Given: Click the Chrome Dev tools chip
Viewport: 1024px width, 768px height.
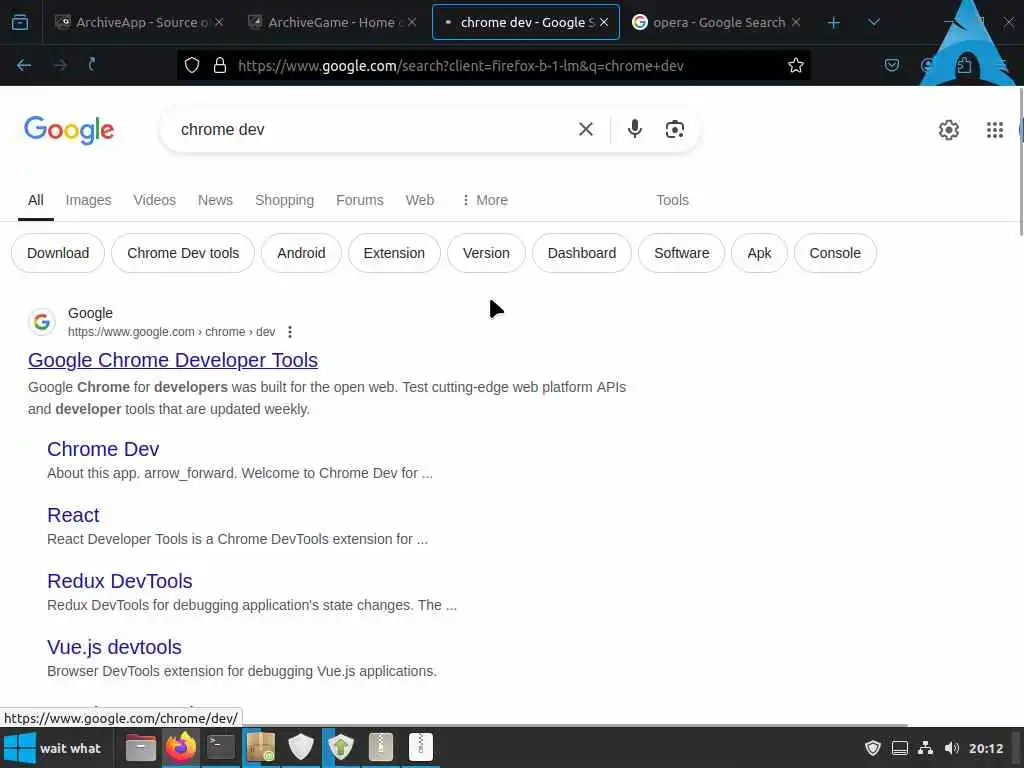Looking at the screenshot, I should (183, 253).
